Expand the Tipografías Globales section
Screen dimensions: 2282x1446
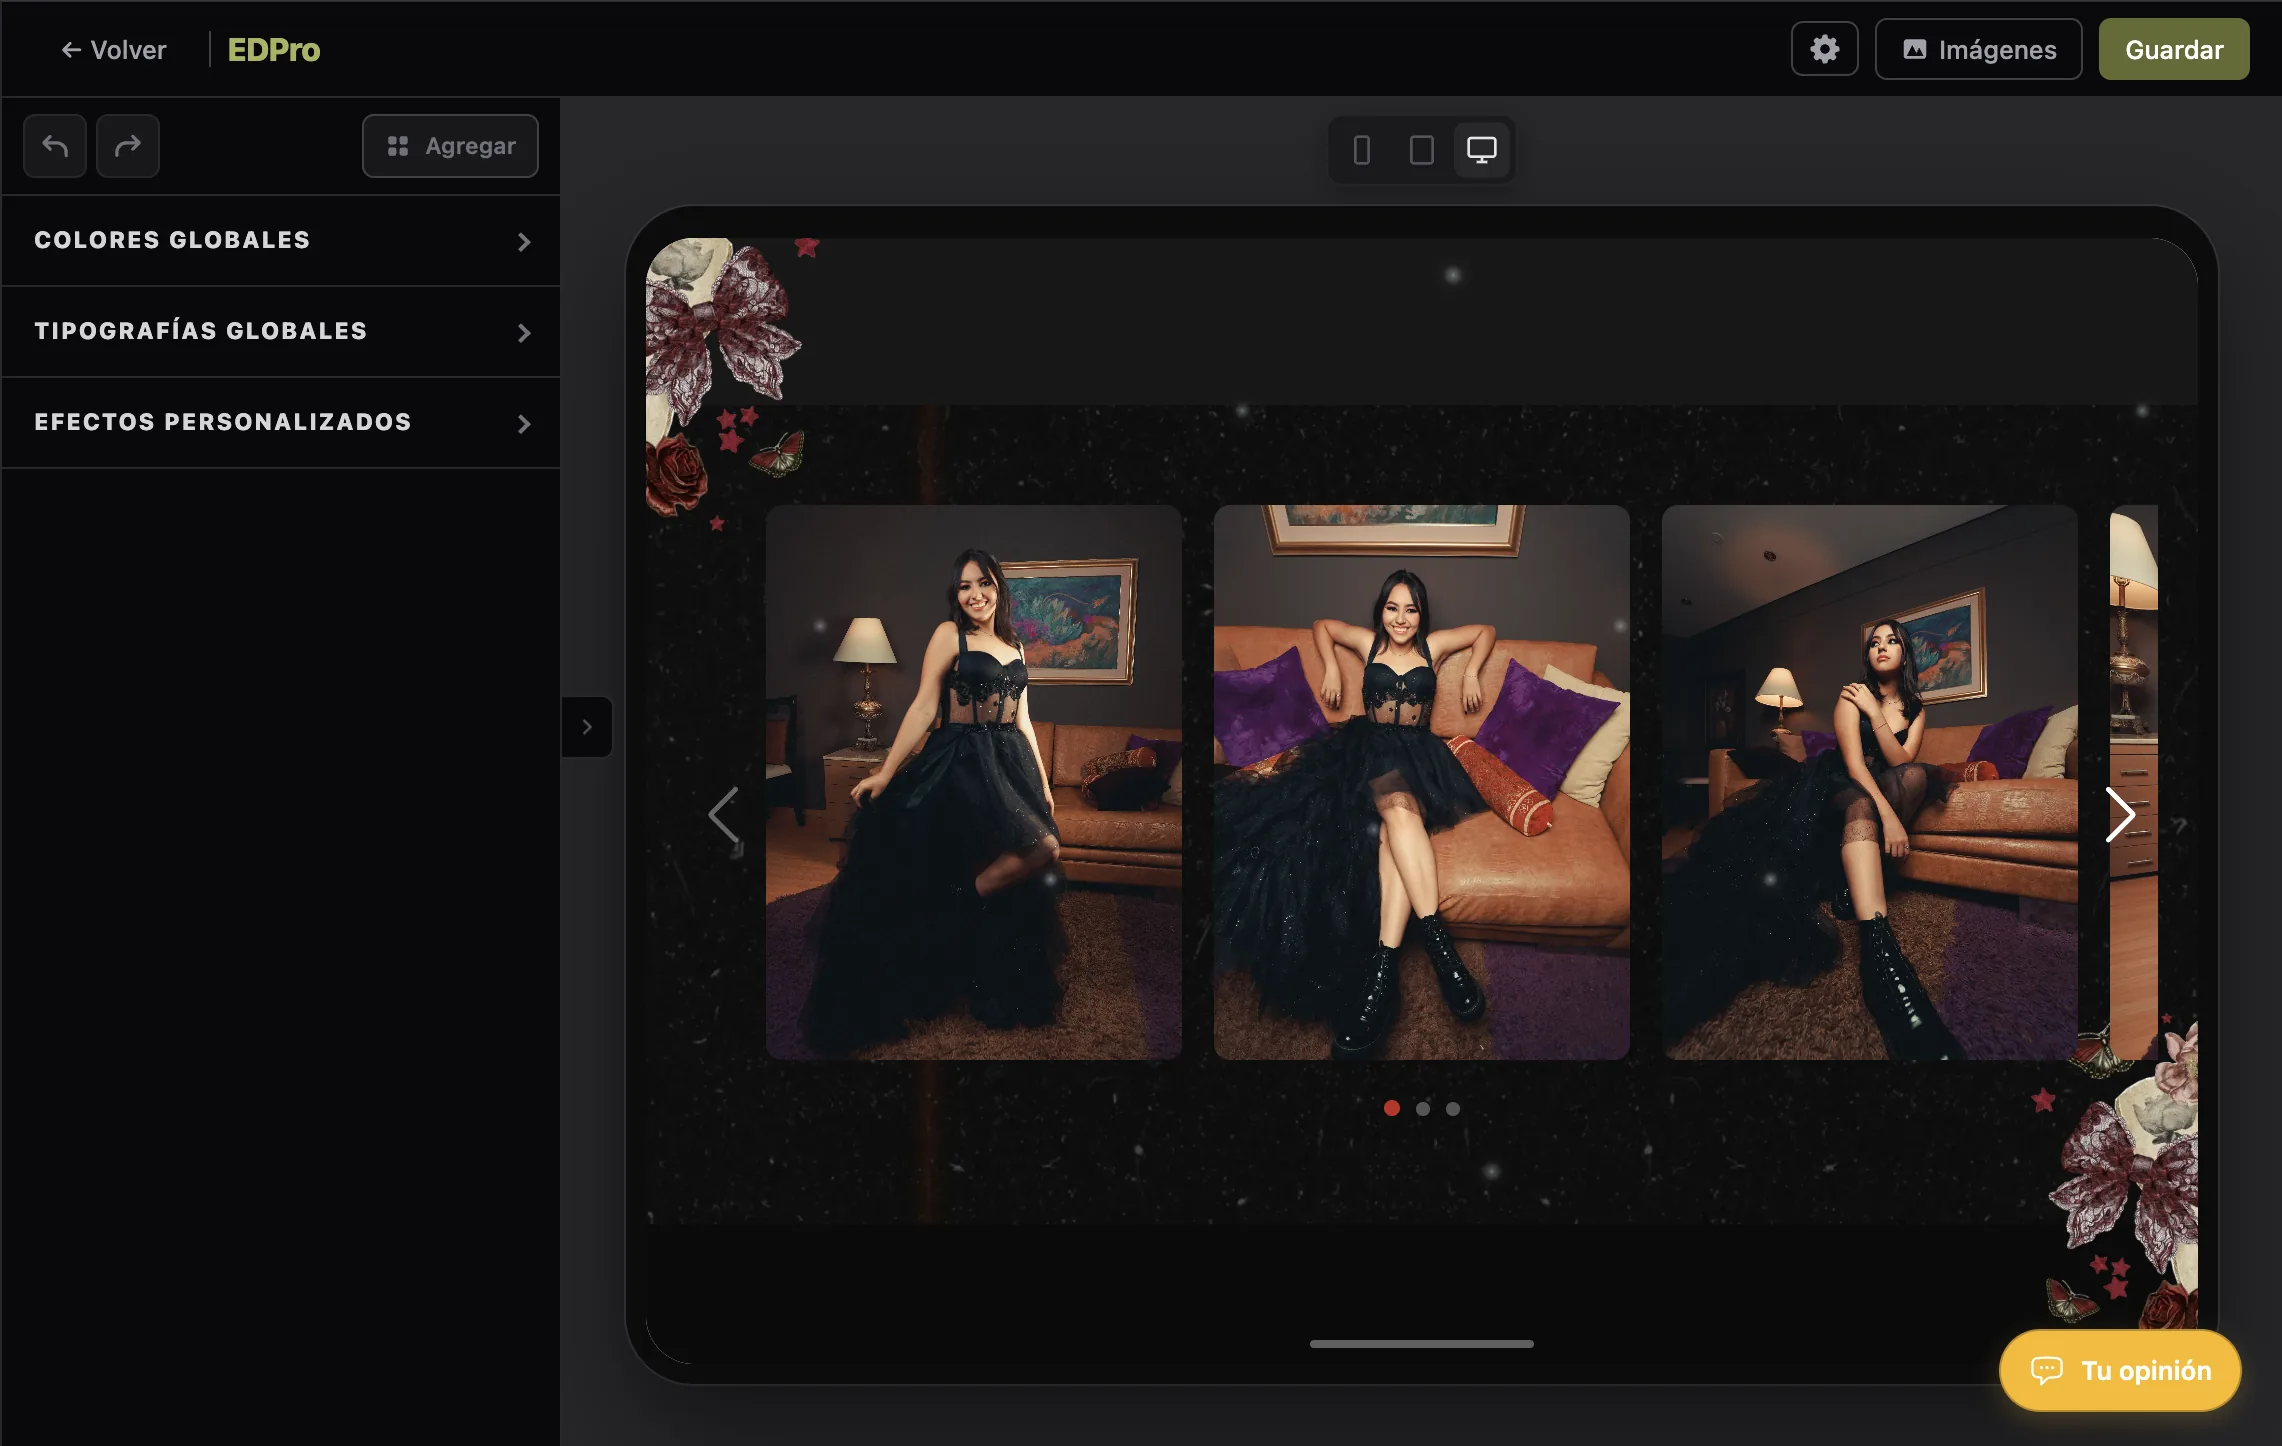[x=281, y=332]
